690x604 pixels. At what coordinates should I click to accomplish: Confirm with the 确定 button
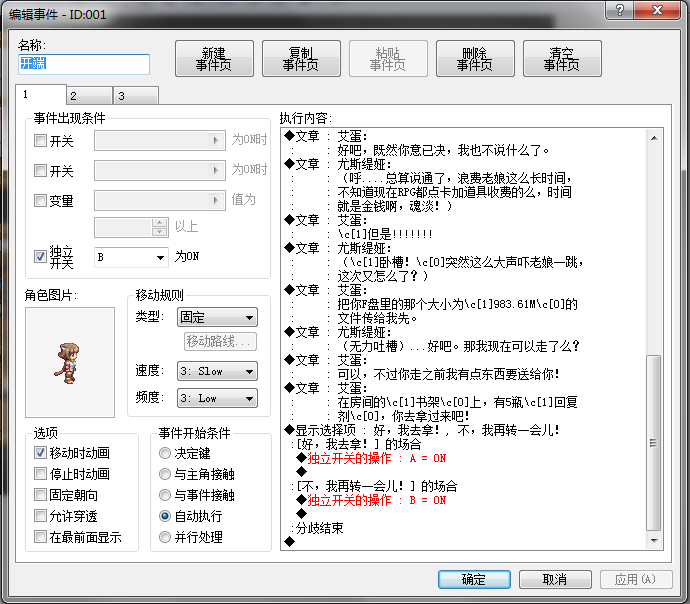coord(474,579)
